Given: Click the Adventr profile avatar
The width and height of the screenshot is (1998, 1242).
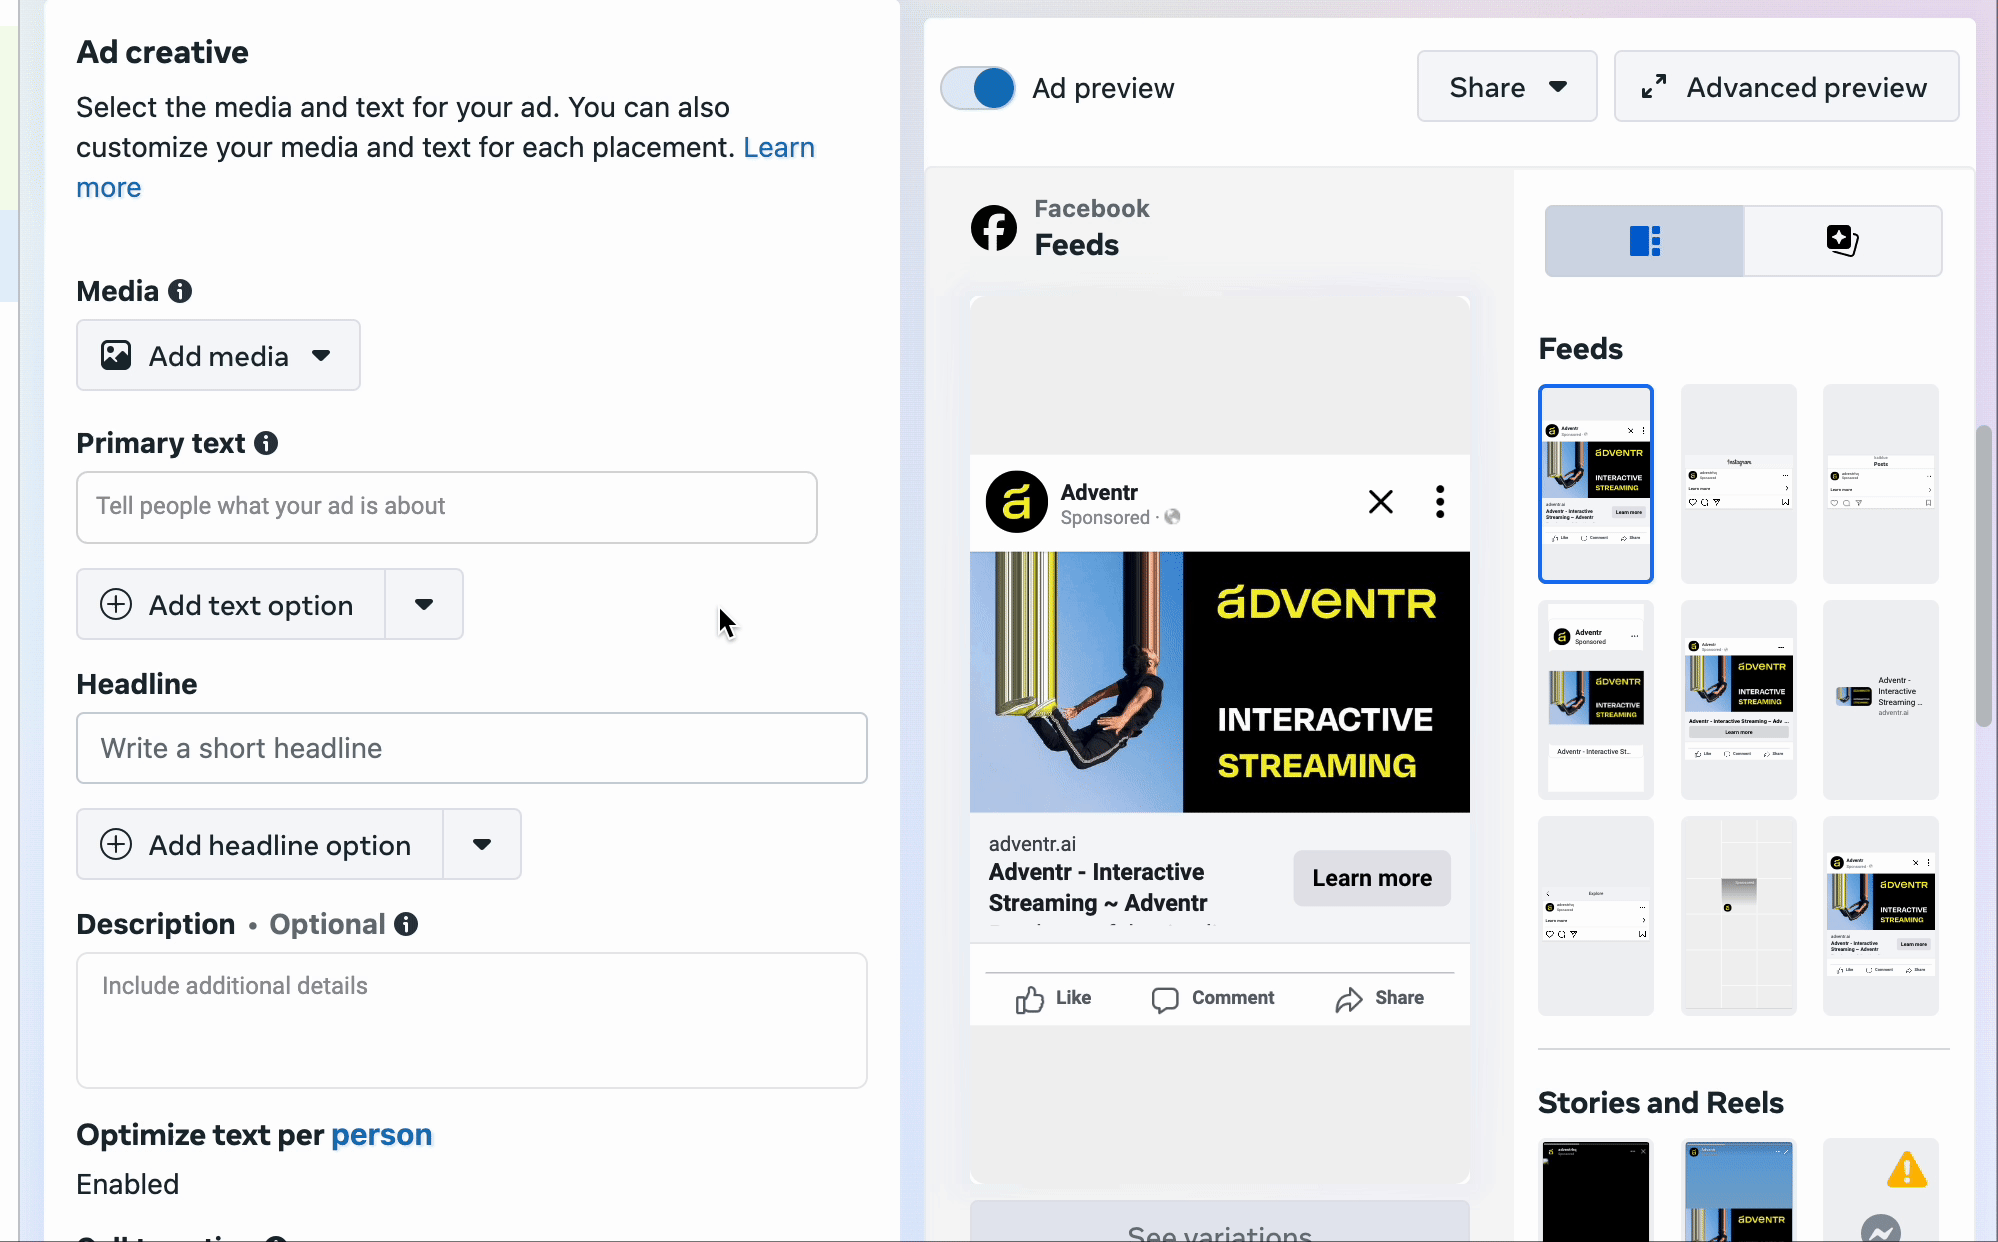Looking at the screenshot, I should tap(1016, 502).
